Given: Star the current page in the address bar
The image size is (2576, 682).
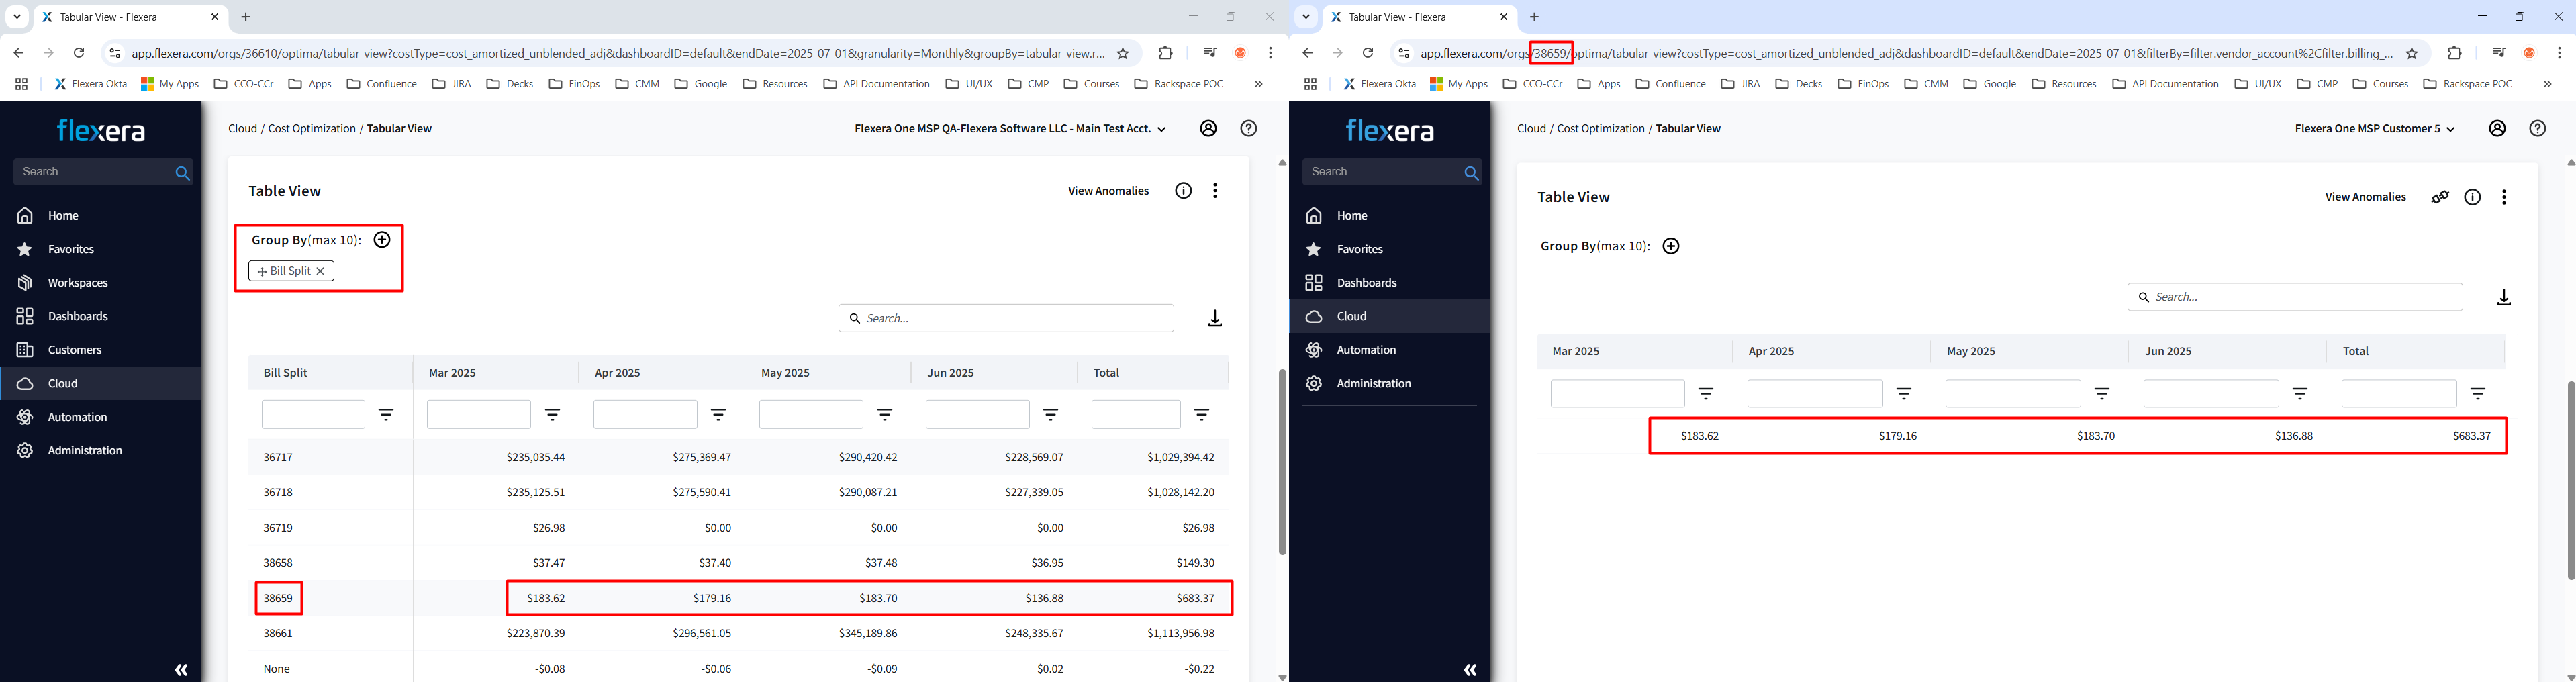Looking at the screenshot, I should coord(1123,52).
